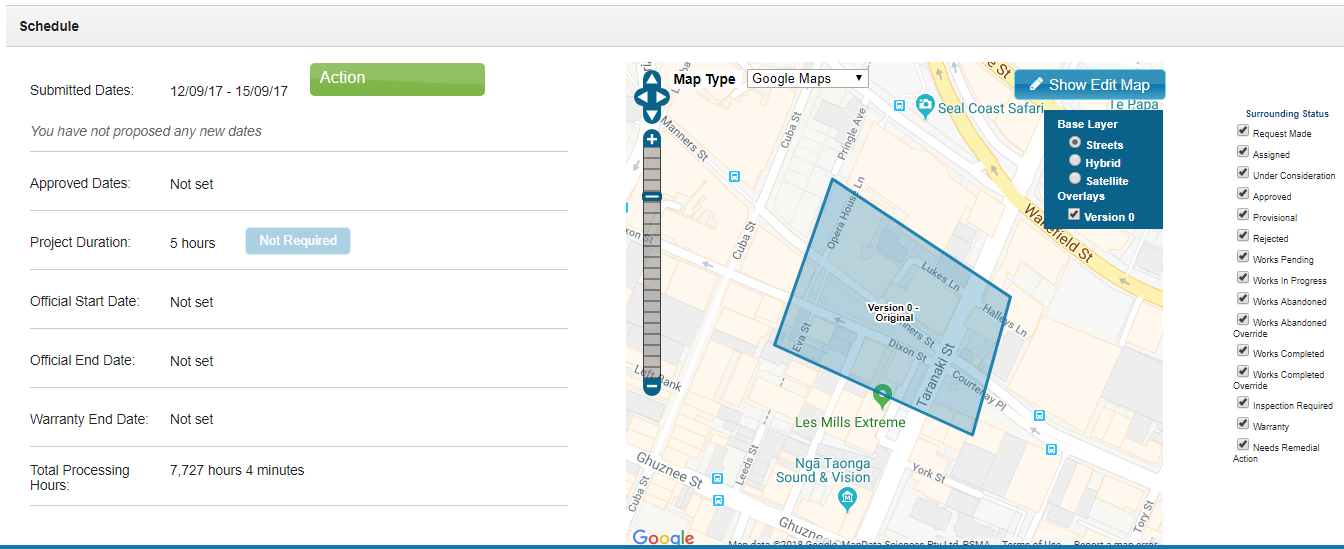Zoom in with the map plus button
This screenshot has width=1344, height=549.
[x=652, y=139]
